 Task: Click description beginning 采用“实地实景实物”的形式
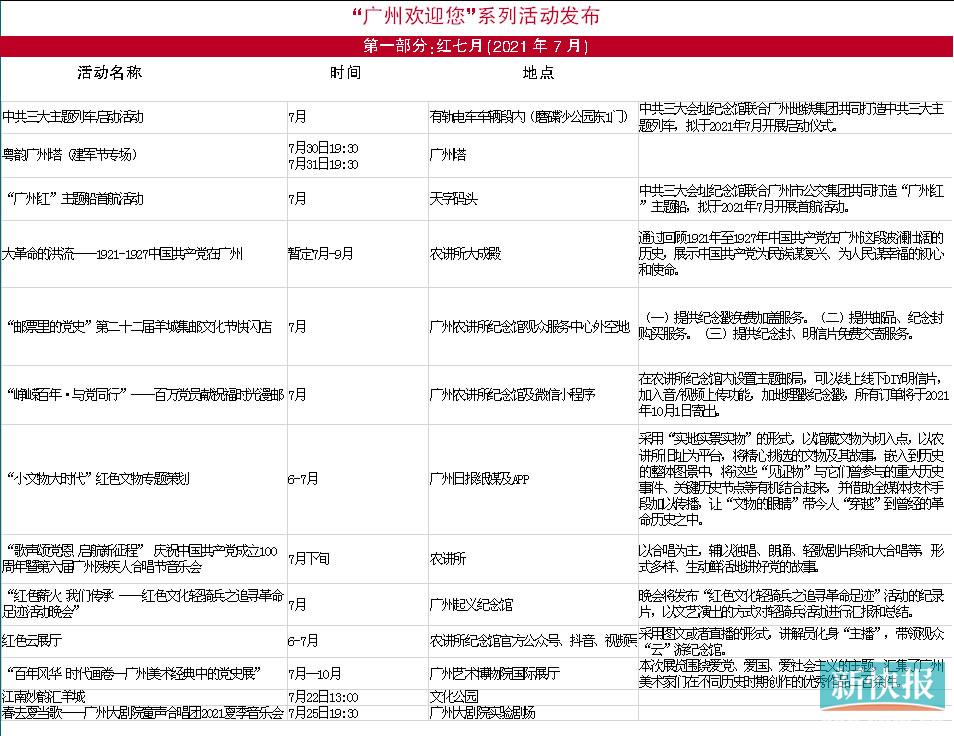pyautogui.click(x=792, y=479)
